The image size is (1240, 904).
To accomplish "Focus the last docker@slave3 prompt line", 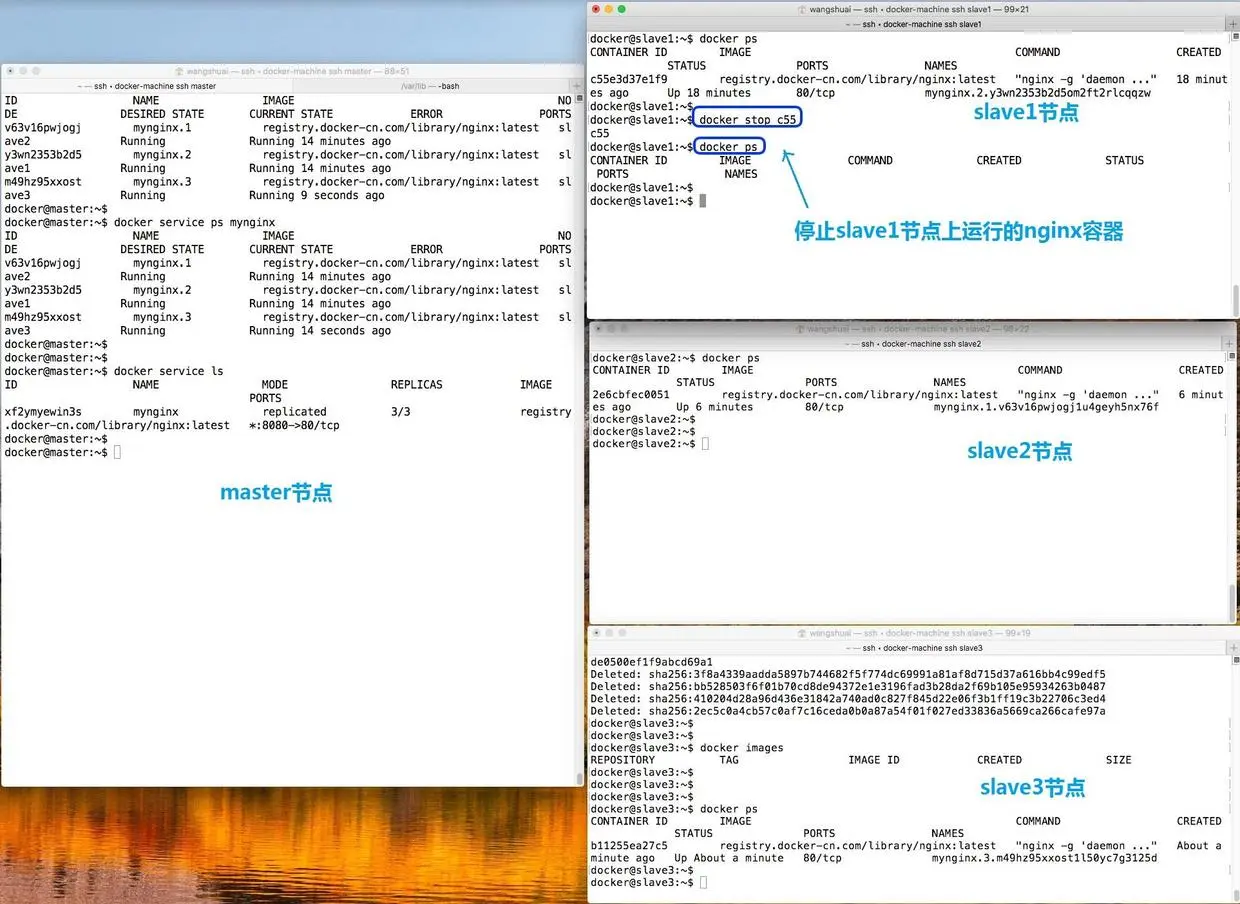I will click(649, 883).
